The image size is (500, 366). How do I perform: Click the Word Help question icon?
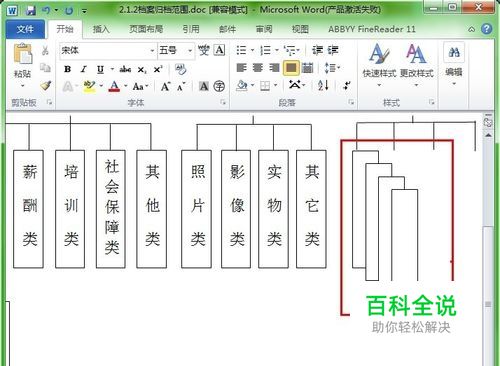487,29
